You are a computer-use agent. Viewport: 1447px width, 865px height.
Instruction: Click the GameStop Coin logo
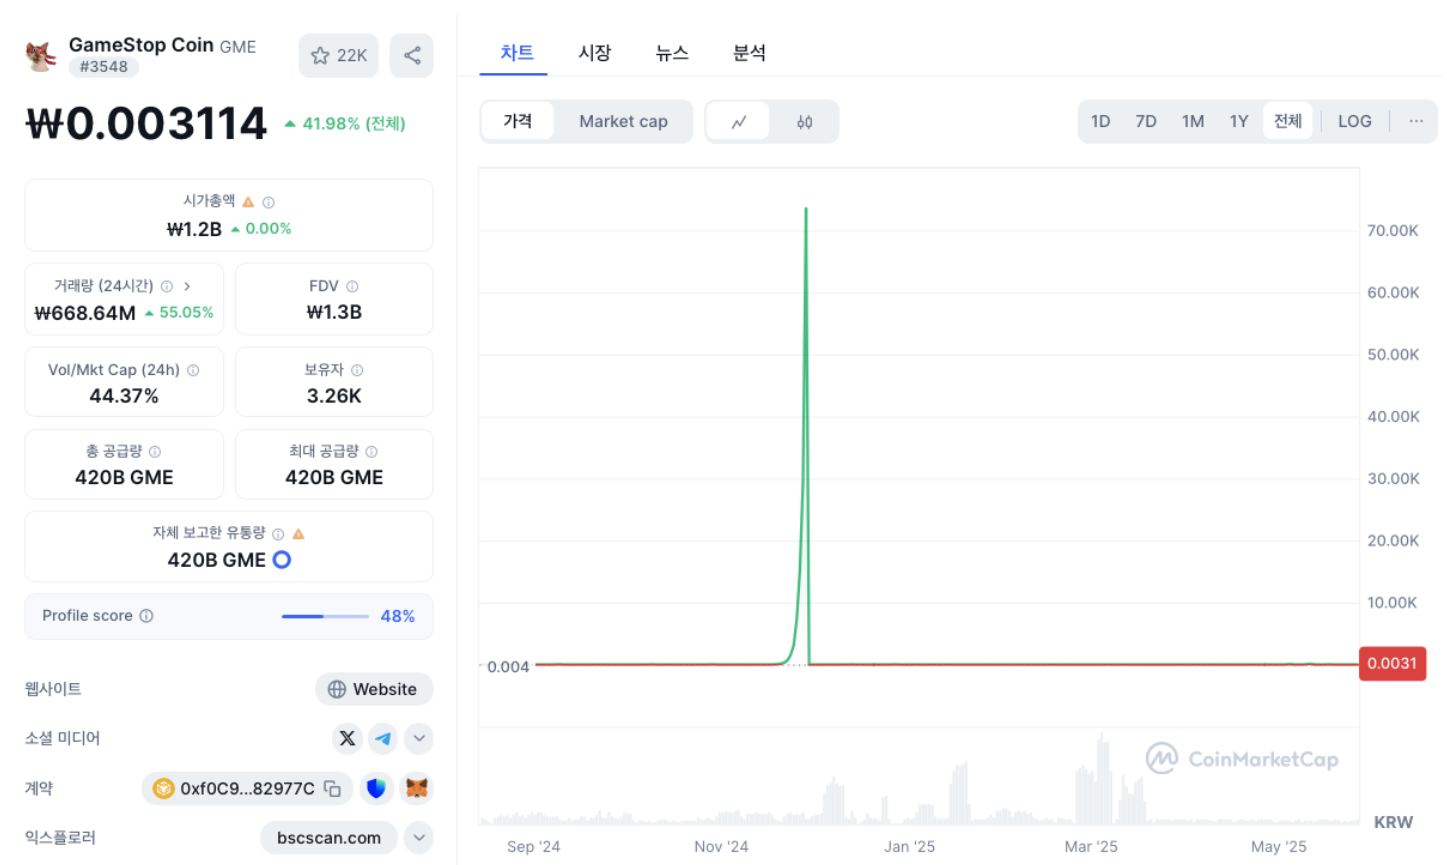[41, 56]
